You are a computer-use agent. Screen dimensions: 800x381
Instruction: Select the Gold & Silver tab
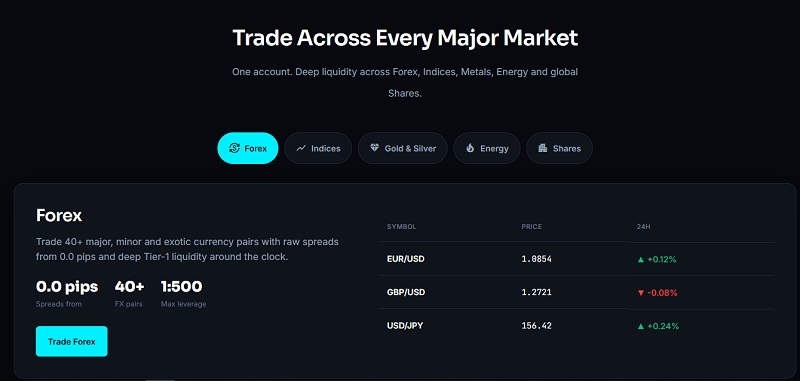tap(403, 148)
